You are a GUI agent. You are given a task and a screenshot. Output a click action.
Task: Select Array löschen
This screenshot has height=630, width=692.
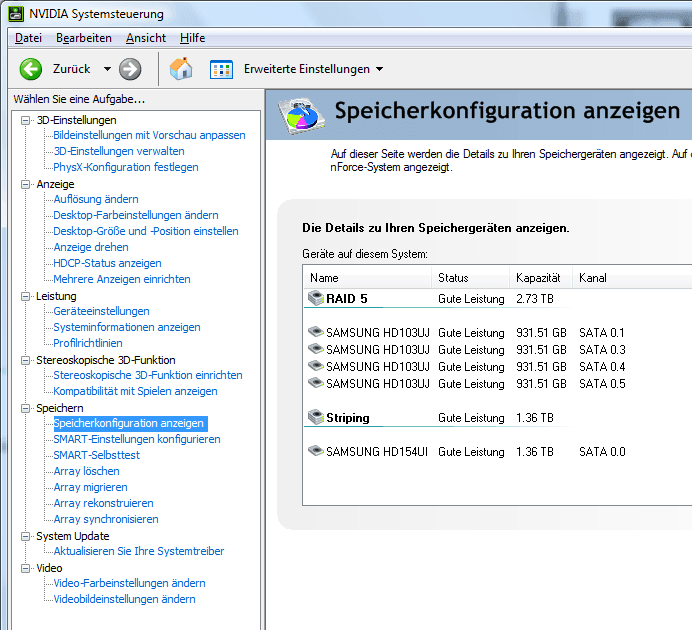point(86,471)
